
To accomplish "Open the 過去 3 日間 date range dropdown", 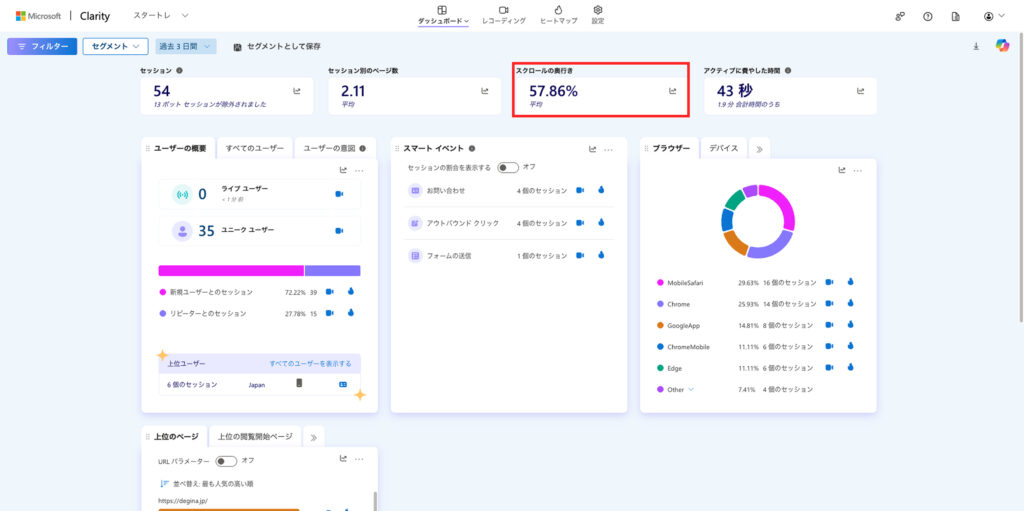I will pos(186,46).
